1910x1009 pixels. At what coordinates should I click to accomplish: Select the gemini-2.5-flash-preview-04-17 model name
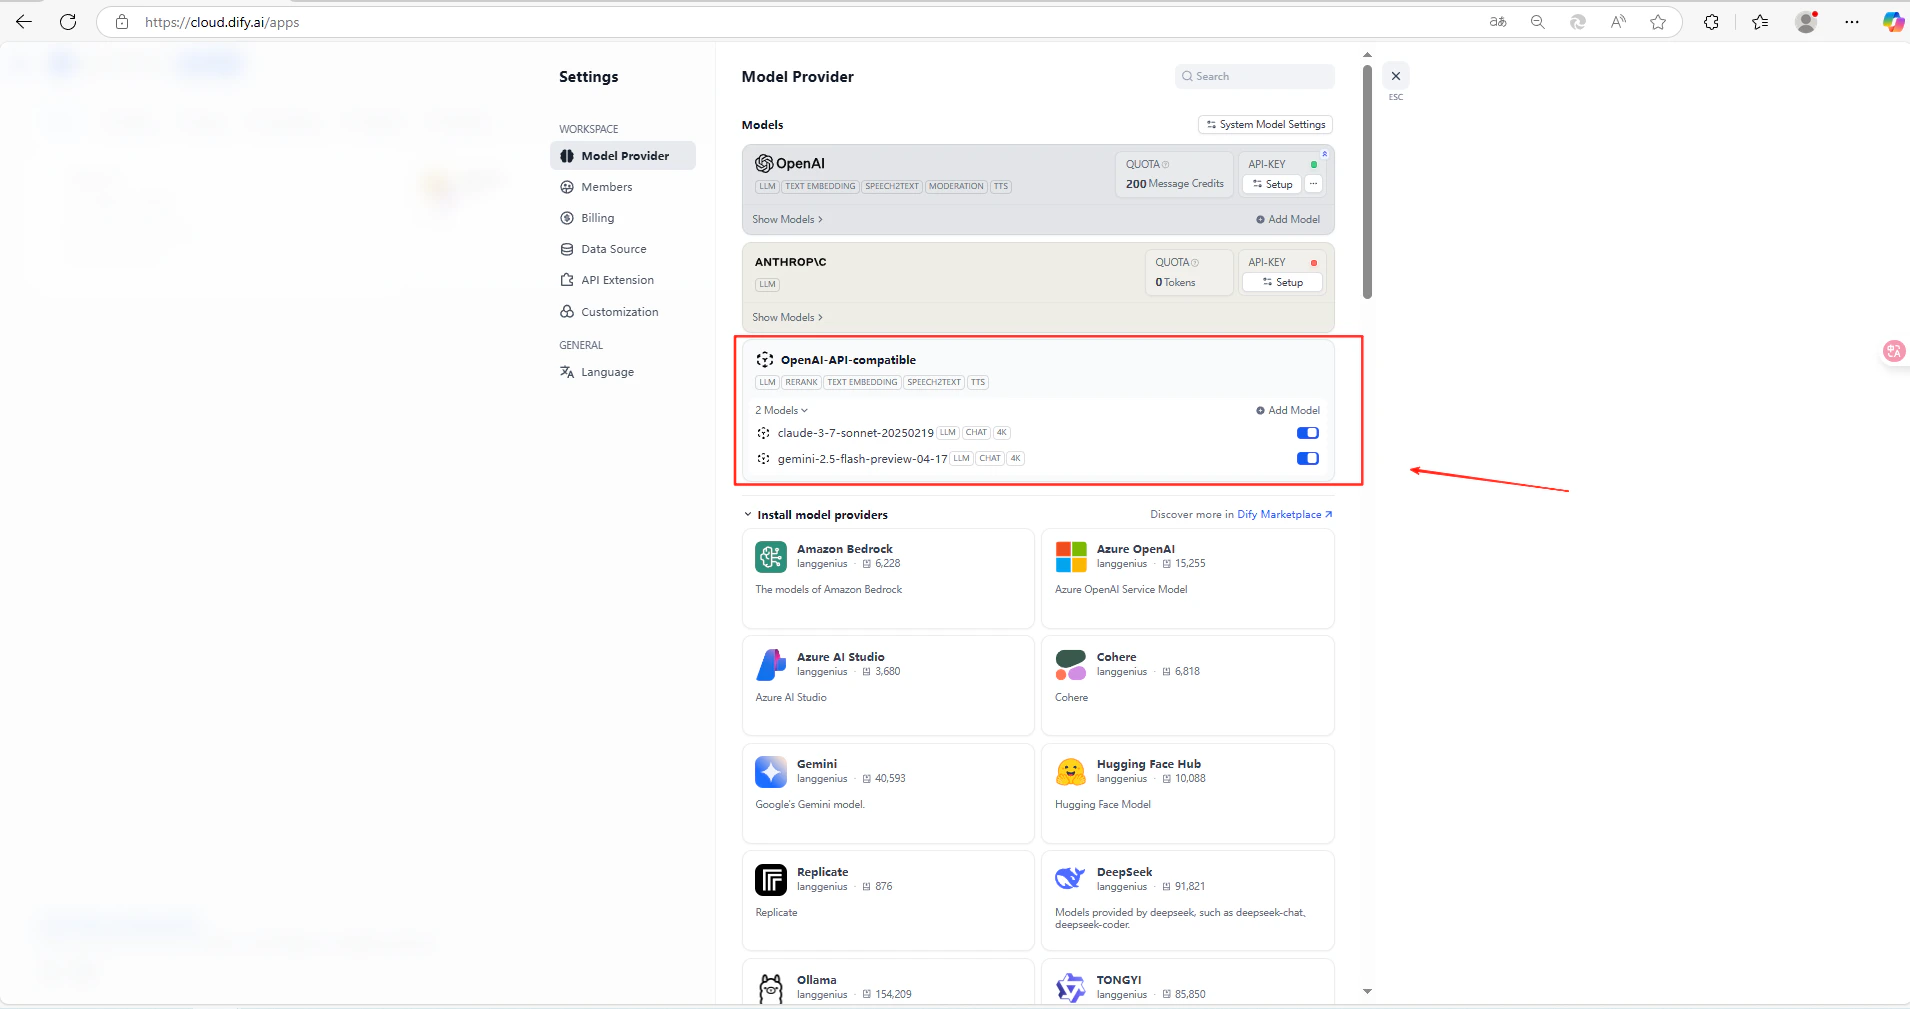862,459
